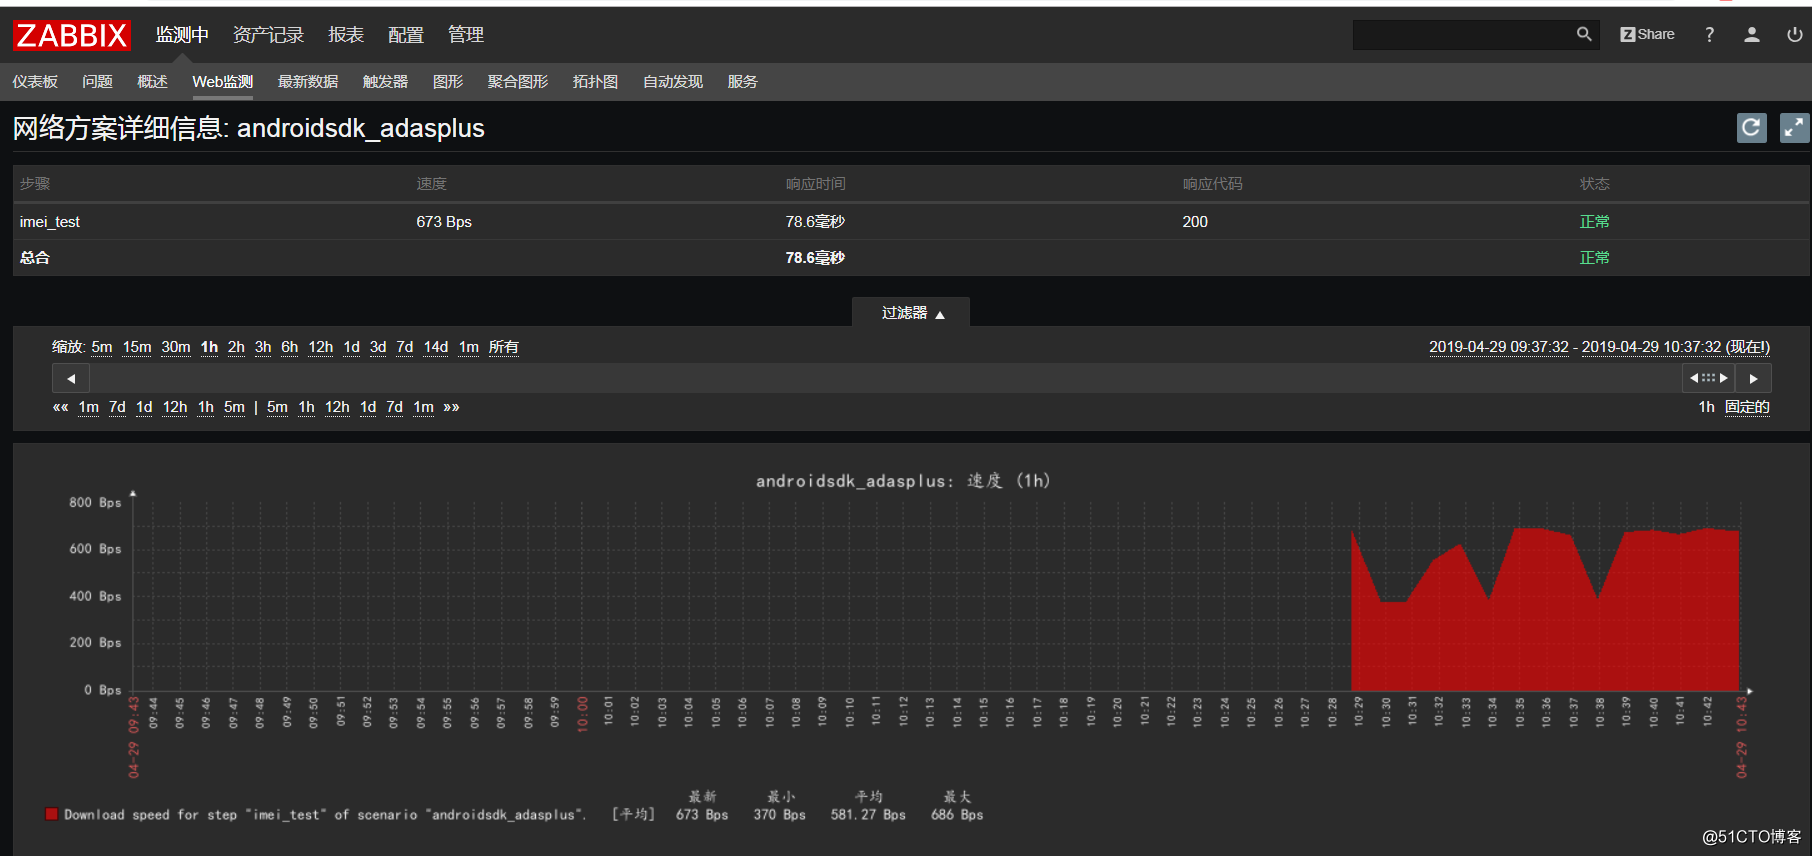The height and width of the screenshot is (856, 1812).
Task: Click the Zabbix logo
Action: pos(72,35)
